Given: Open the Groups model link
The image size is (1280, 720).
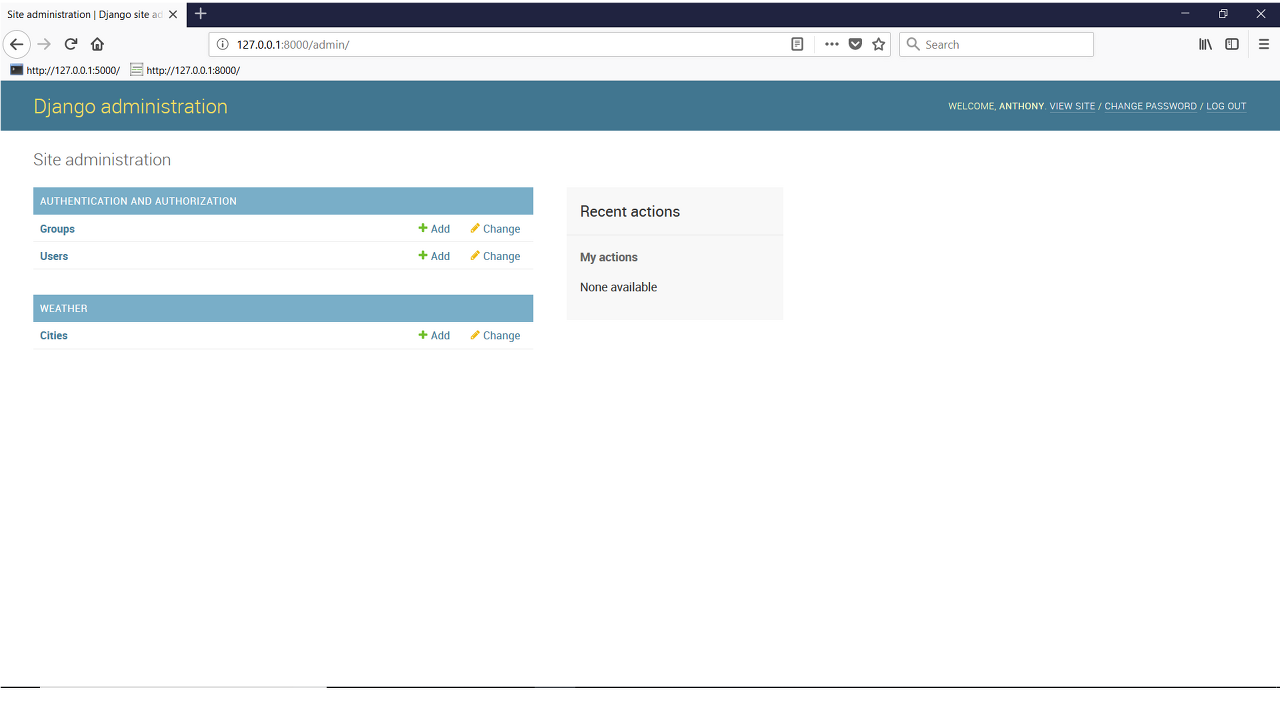Looking at the screenshot, I should pos(57,229).
